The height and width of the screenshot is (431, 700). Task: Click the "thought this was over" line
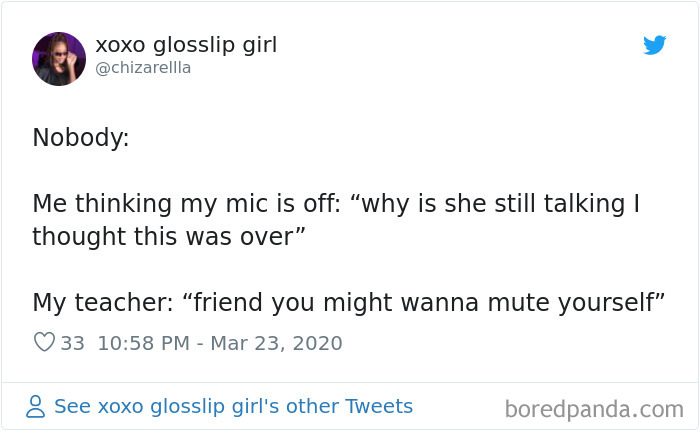[x=167, y=237]
